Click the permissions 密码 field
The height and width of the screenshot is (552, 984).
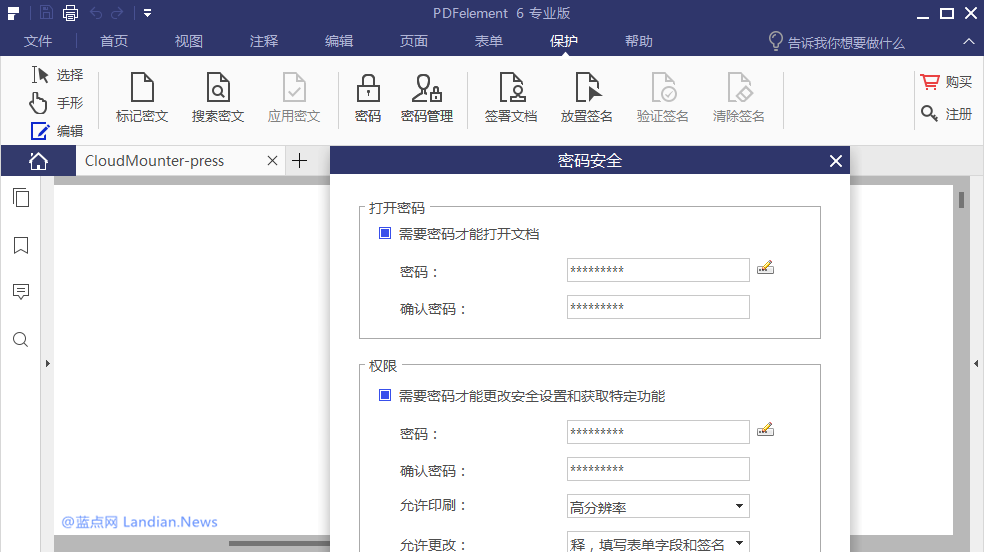(658, 432)
